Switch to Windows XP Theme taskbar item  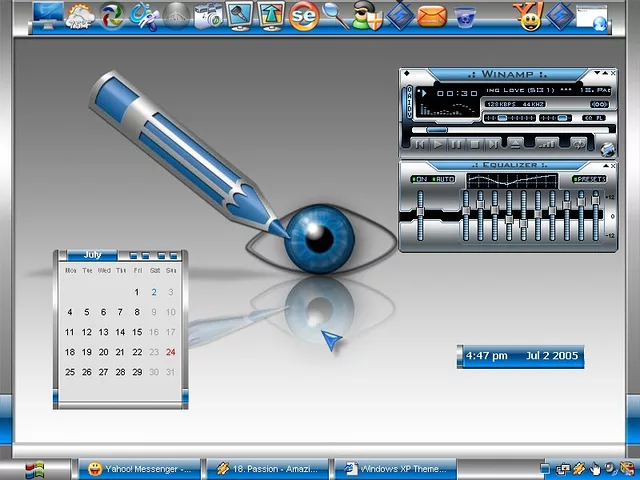[395, 468]
